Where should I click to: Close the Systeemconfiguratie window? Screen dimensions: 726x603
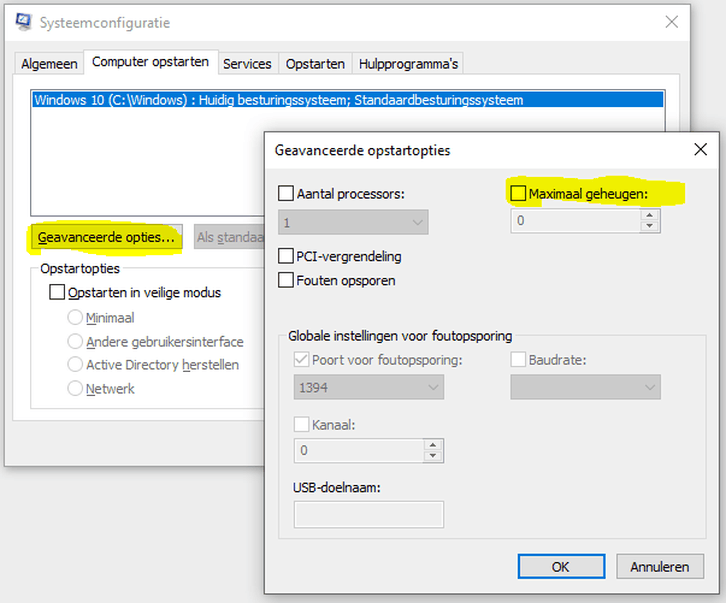point(671,22)
